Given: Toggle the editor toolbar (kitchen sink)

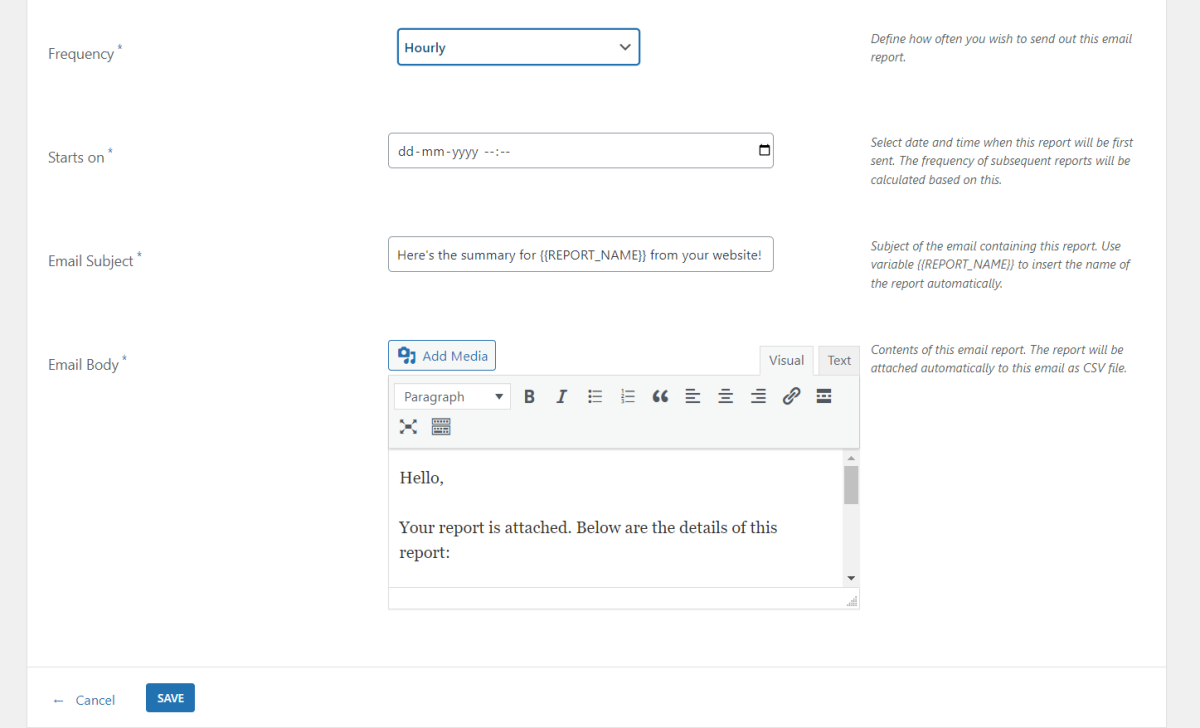Looking at the screenshot, I should tap(441, 427).
